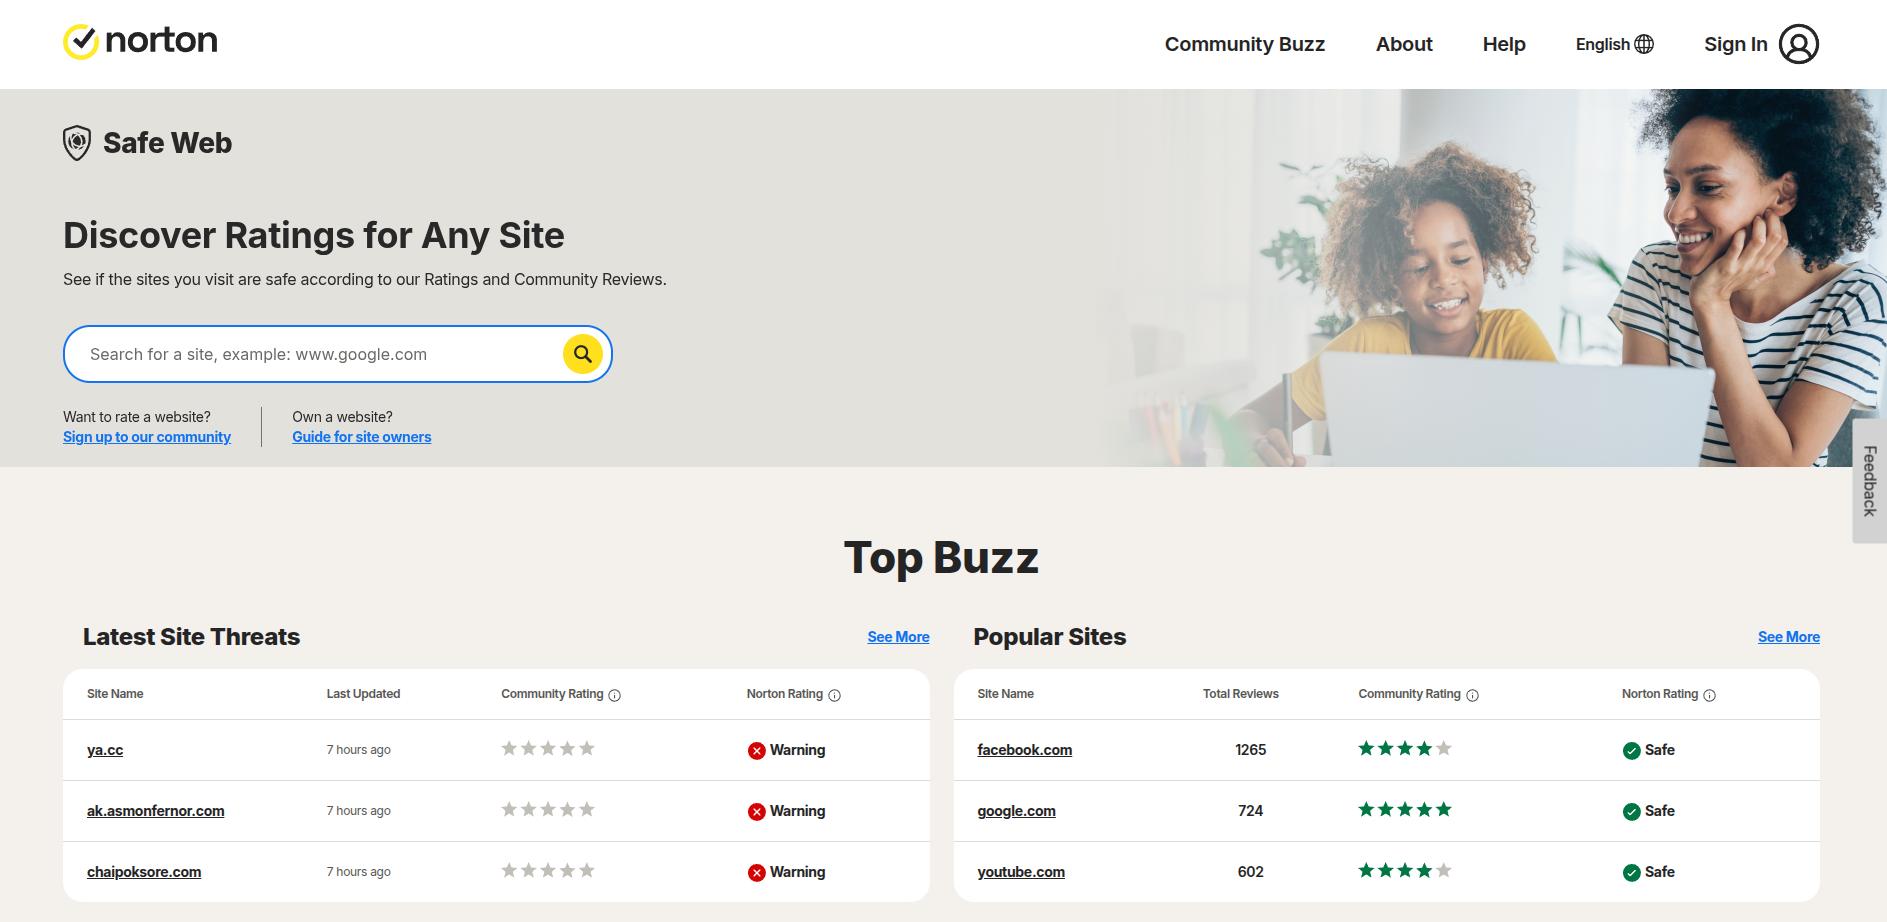The image size is (1887, 922).
Task: Click the Warning icon beside chaipoksore.com
Action: (x=757, y=871)
